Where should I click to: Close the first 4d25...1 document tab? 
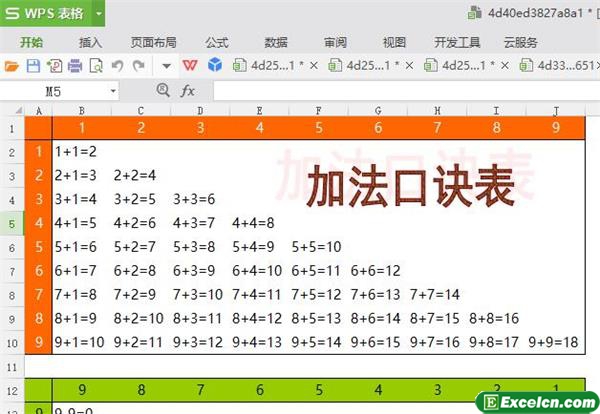pyautogui.click(x=314, y=66)
